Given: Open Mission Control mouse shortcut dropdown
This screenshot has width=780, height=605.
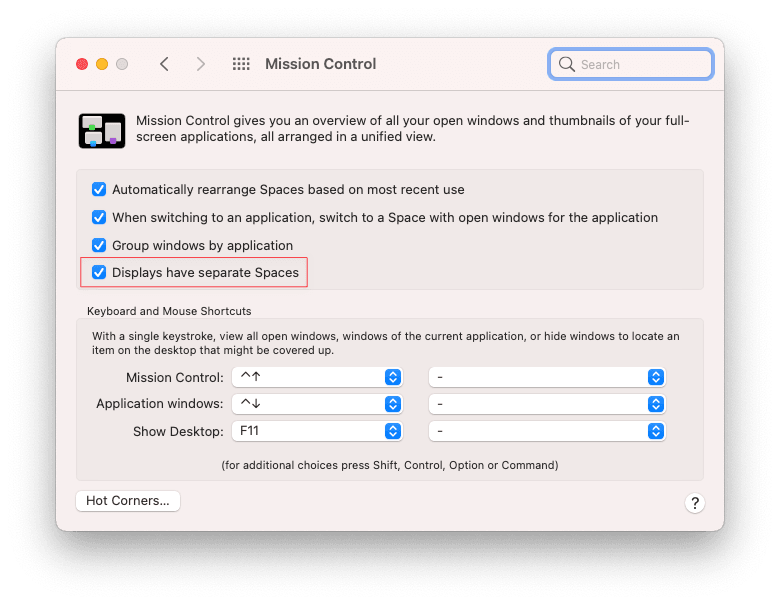Looking at the screenshot, I should click(x=547, y=377).
